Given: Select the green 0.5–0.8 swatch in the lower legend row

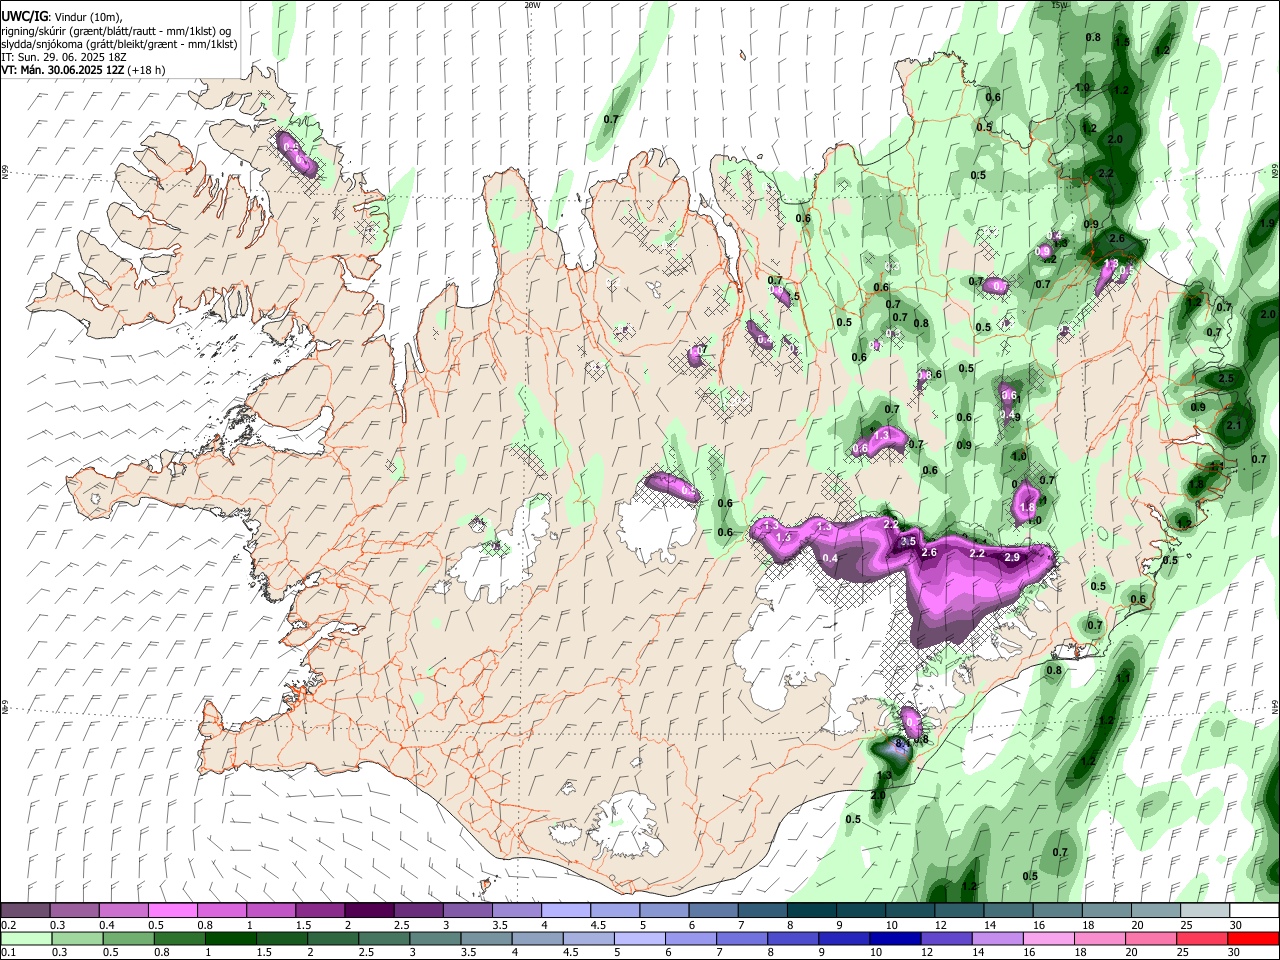Looking at the screenshot, I should click(x=128, y=938).
